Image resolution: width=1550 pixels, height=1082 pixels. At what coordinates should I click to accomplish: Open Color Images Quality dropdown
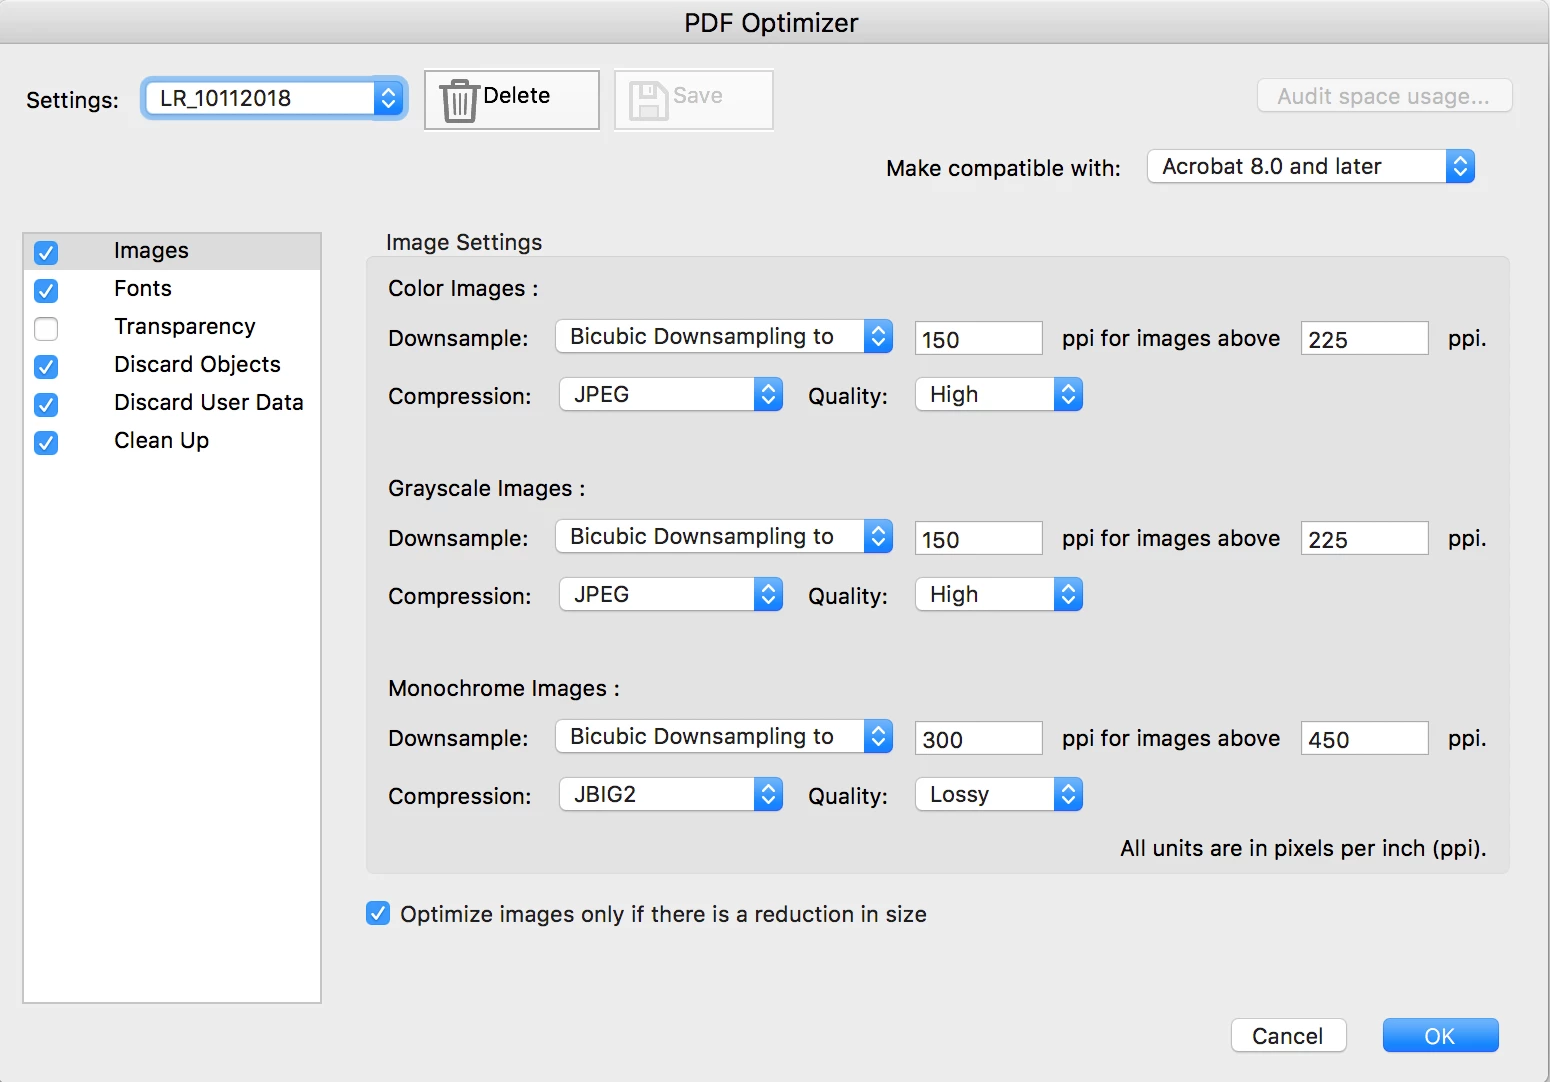[x=999, y=394]
